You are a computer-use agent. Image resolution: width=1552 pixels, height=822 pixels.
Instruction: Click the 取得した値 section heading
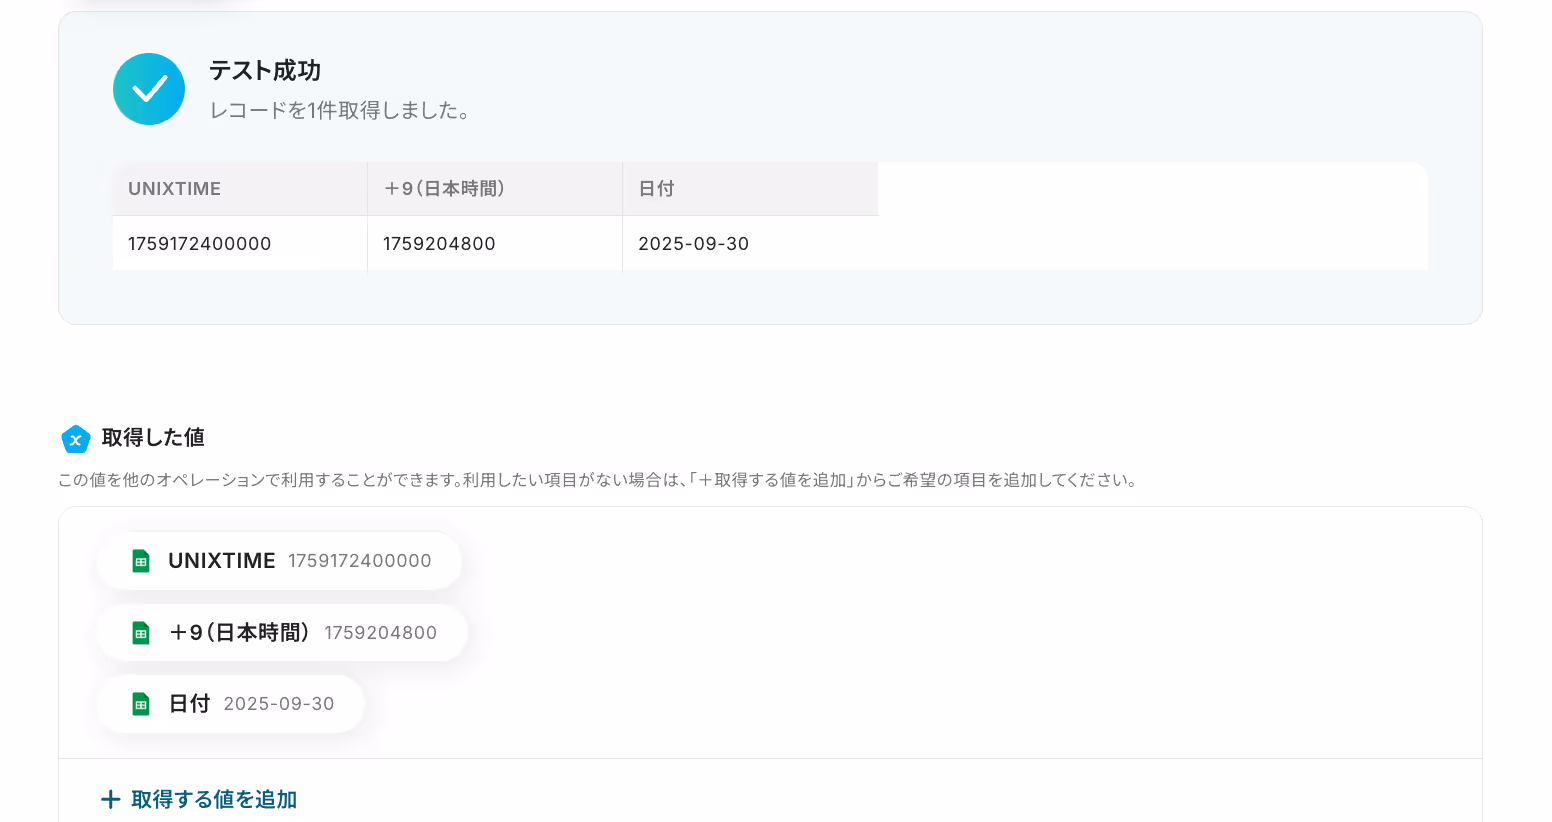tap(153, 438)
